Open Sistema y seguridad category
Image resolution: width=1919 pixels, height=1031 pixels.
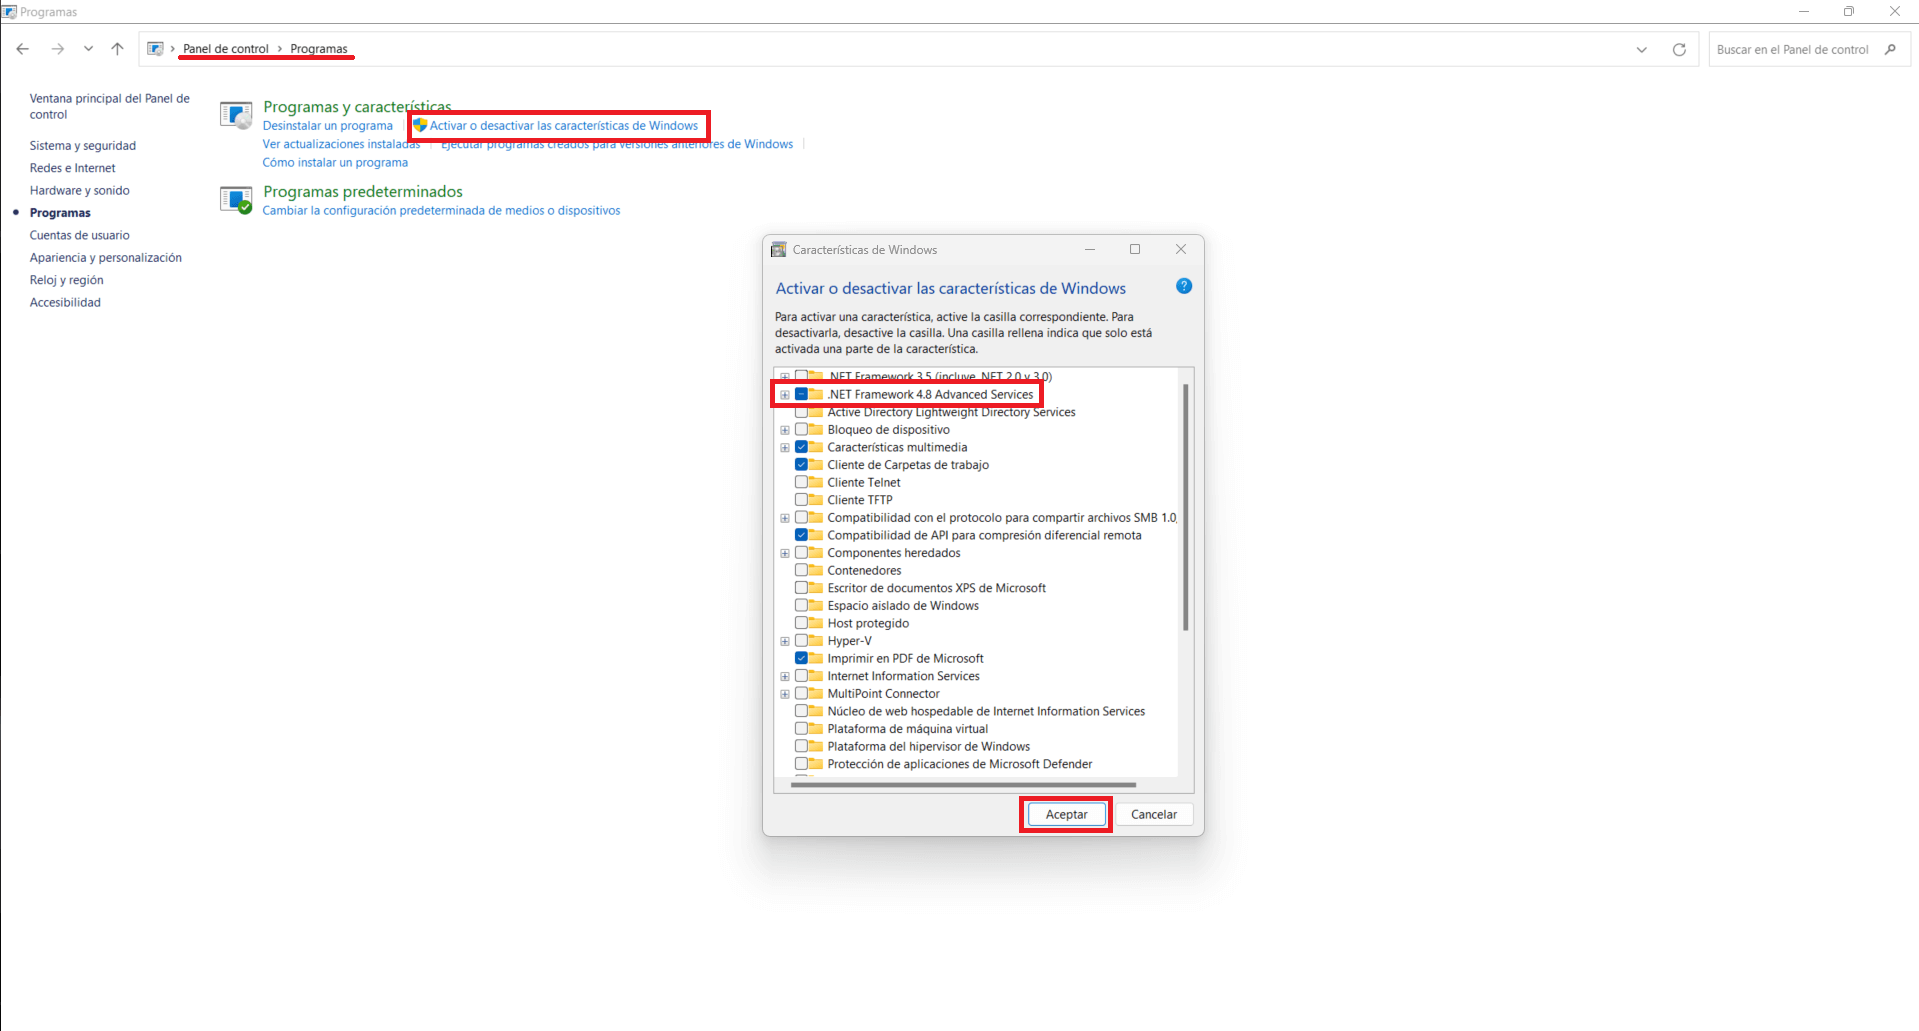point(83,146)
